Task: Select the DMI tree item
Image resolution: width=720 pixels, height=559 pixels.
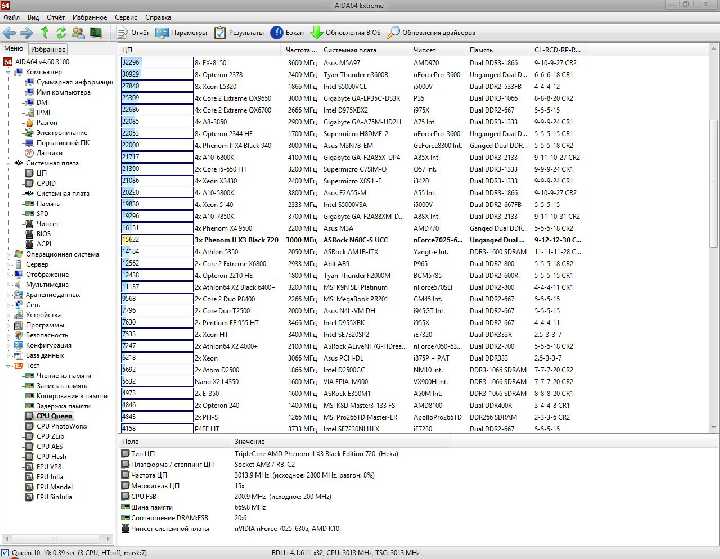Action: 36,102
